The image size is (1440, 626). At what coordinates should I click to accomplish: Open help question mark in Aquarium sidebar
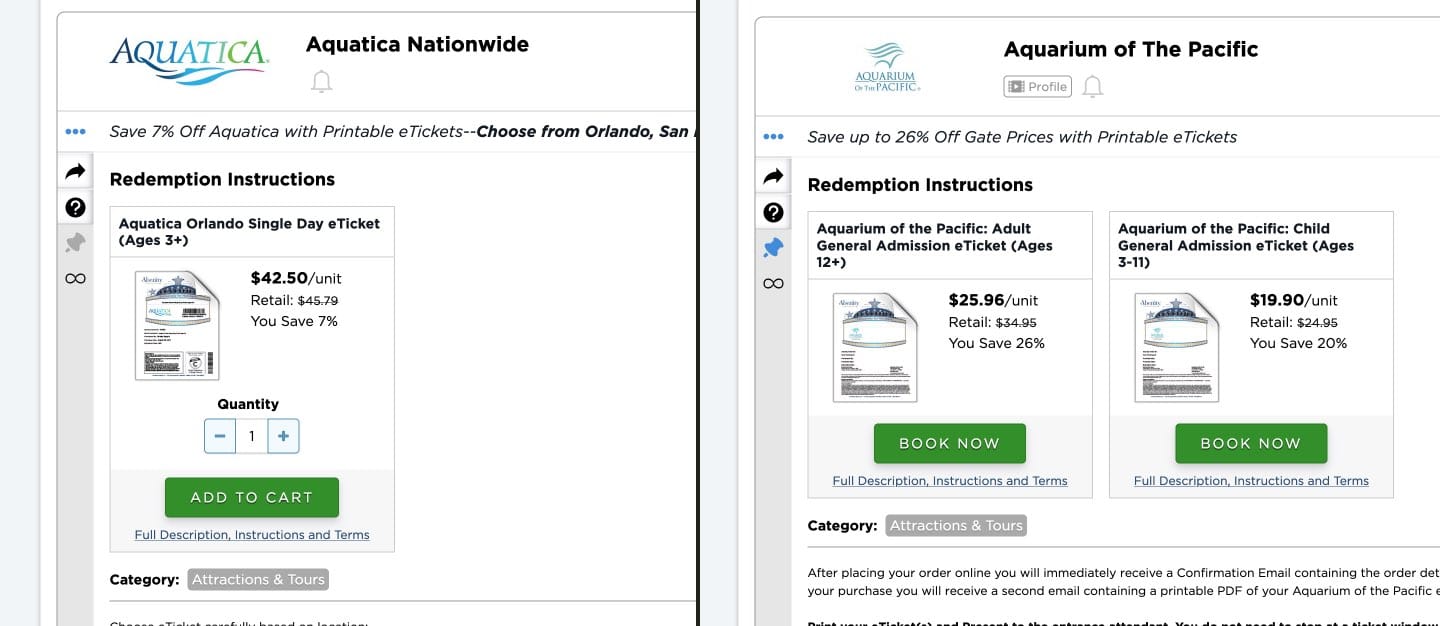[773, 212]
